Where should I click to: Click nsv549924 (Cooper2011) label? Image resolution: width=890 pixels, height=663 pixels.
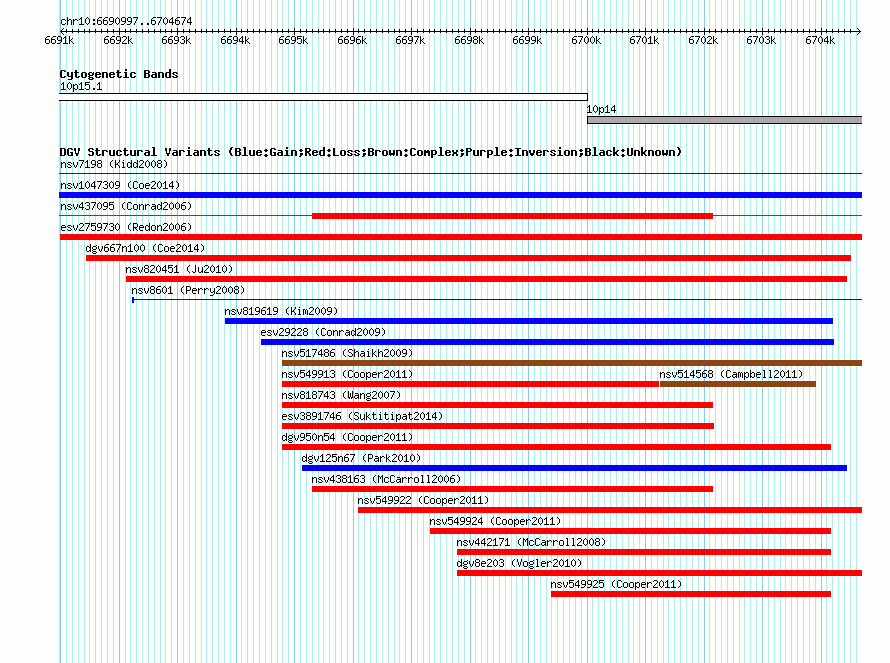495,522
